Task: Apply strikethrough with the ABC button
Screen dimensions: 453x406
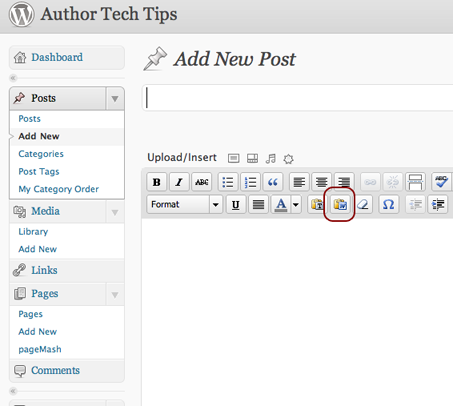Action: 202,182
